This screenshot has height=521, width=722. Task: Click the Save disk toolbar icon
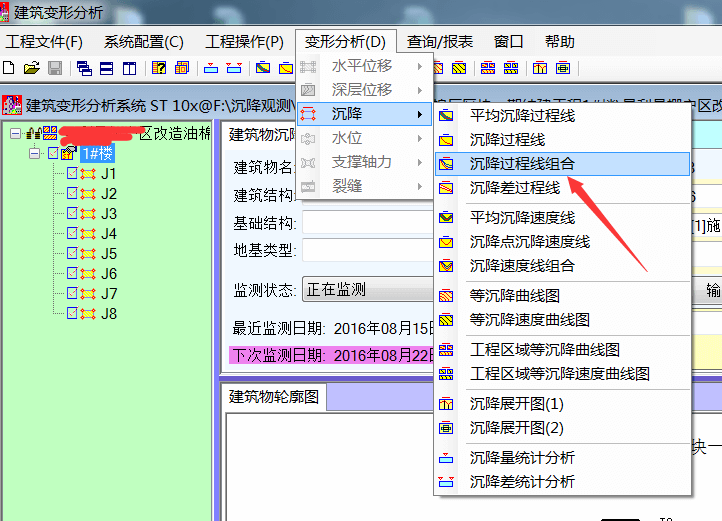pos(55,68)
